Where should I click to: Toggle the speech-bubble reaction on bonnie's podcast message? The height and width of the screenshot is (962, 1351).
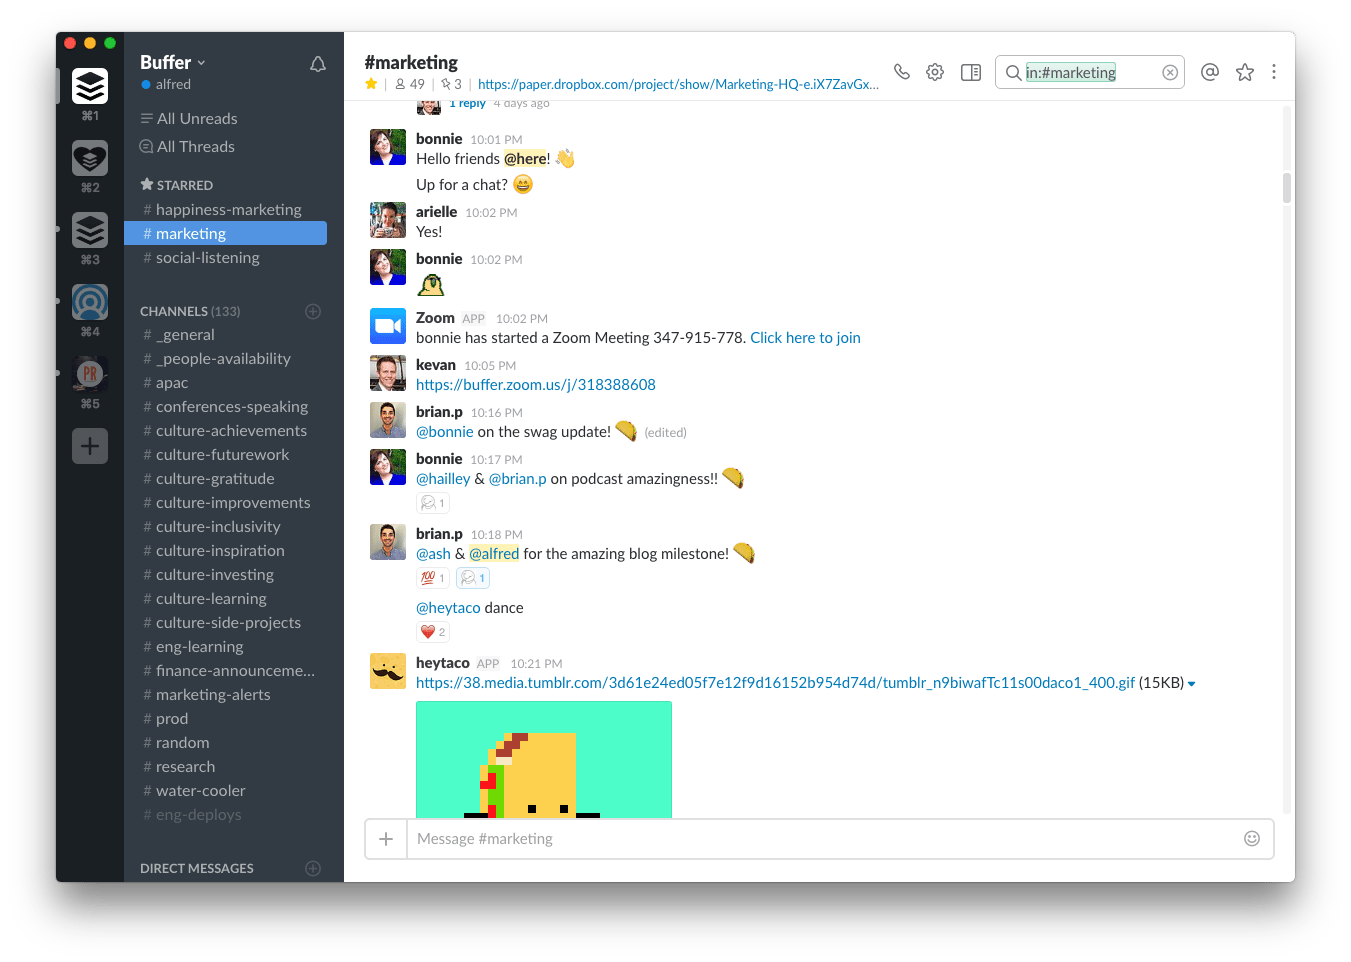click(433, 503)
